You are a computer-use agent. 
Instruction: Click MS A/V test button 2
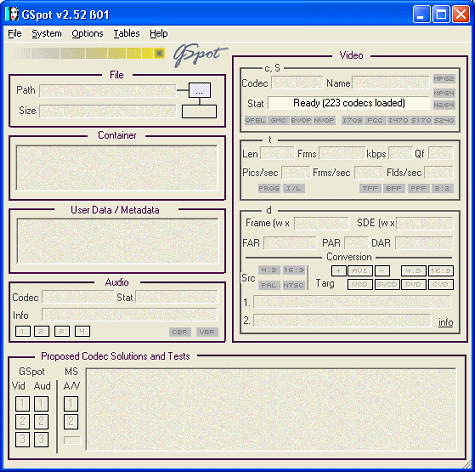[71, 421]
